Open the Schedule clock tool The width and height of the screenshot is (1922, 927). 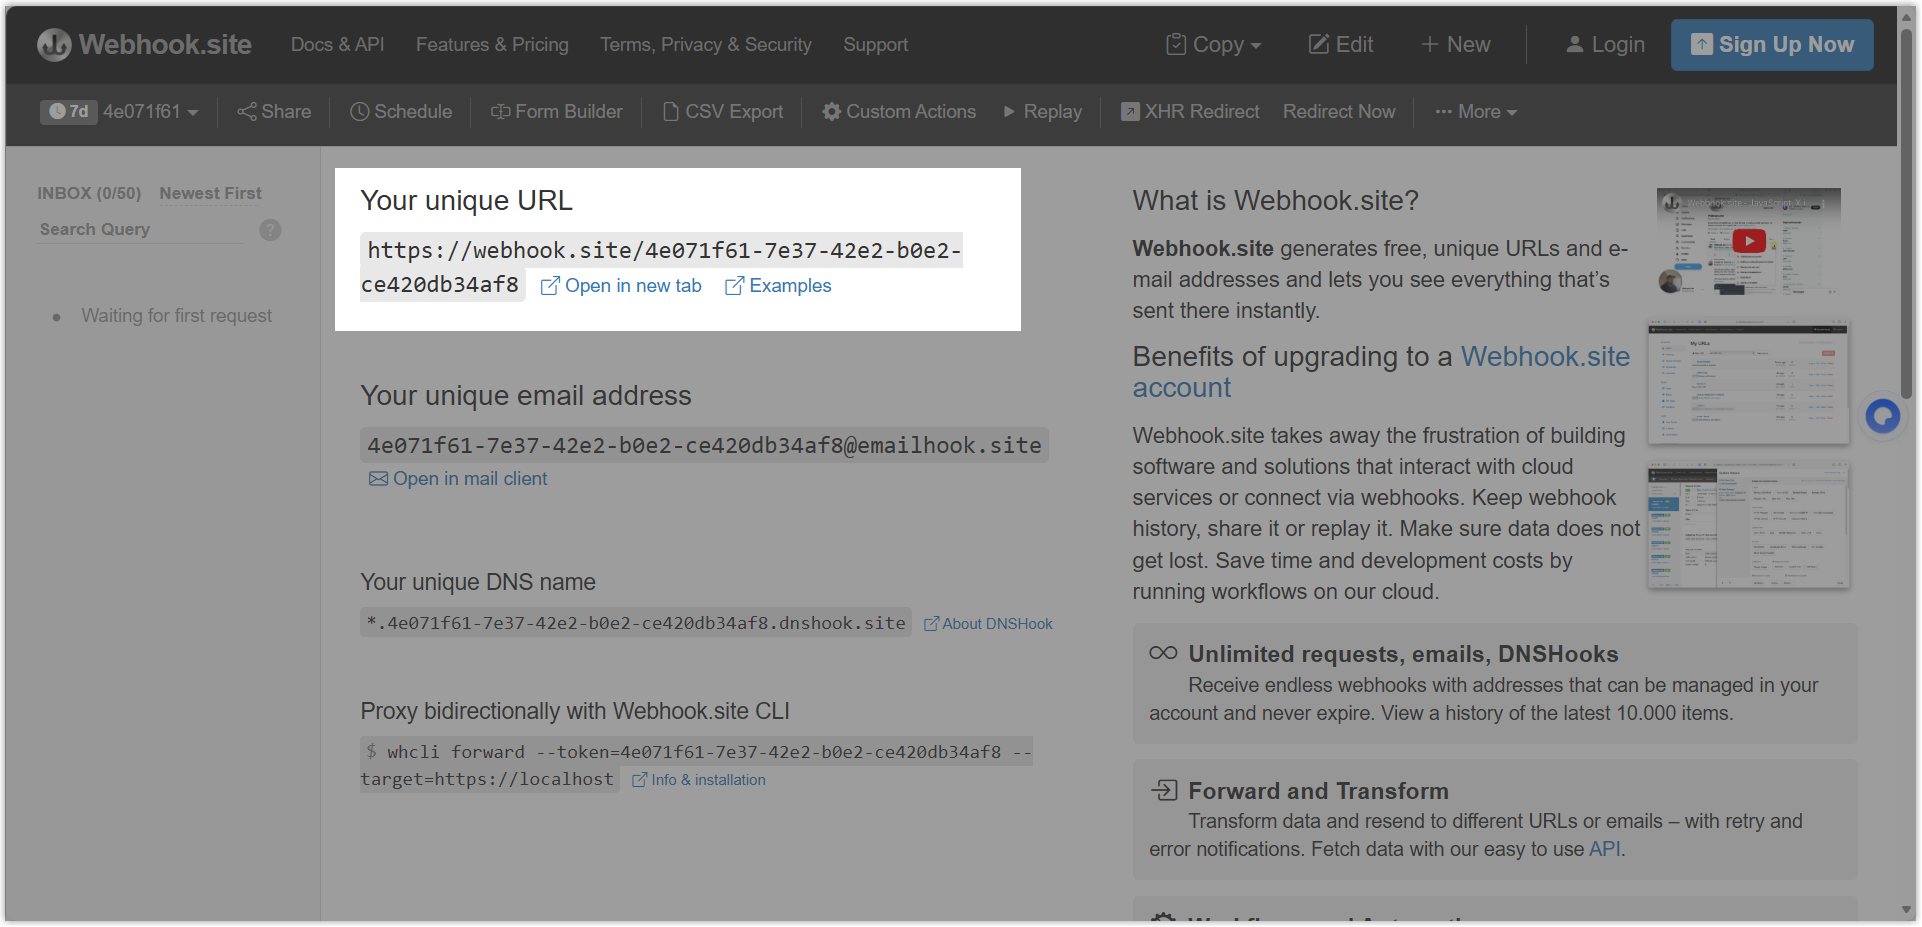point(401,112)
